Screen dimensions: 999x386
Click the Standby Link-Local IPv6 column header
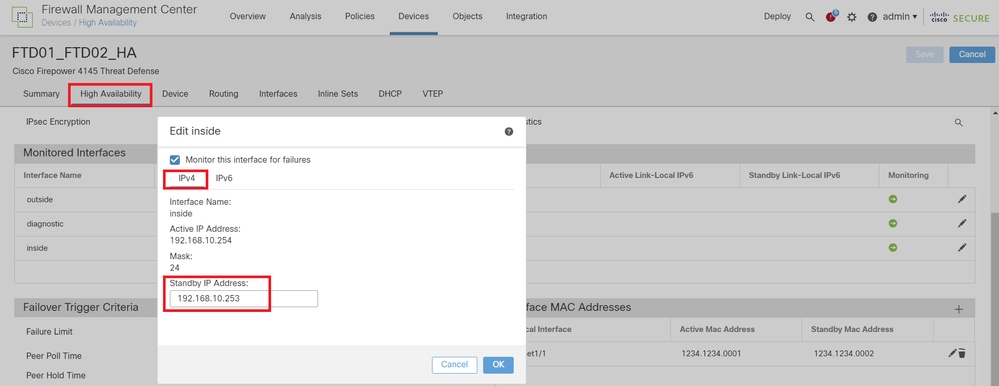[794, 175]
